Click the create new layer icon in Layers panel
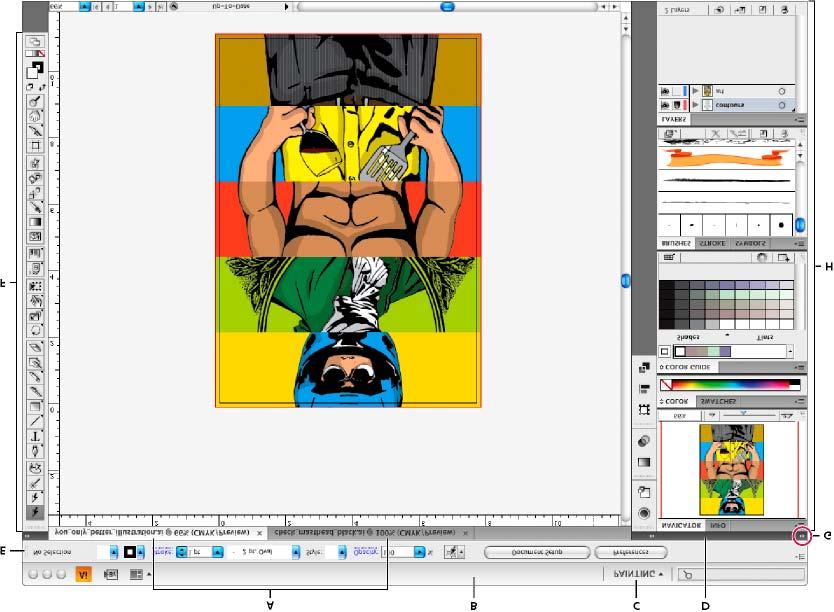Screen dimensions: 834x612 click(x=763, y=10)
